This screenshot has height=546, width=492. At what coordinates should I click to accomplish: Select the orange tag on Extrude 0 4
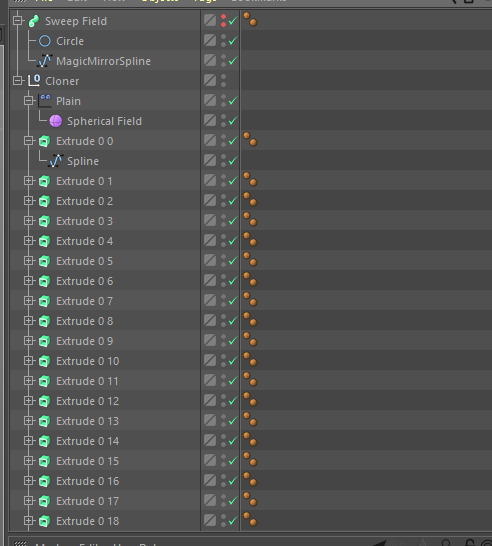[x=250, y=239]
